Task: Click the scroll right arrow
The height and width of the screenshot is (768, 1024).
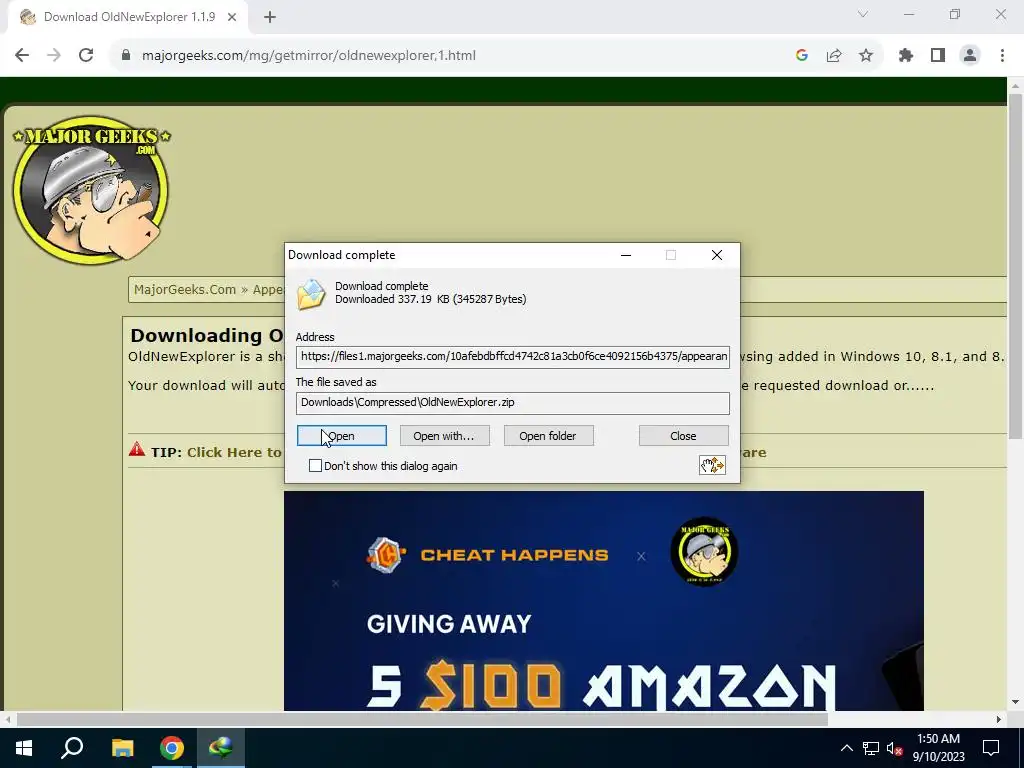Action: [999, 720]
